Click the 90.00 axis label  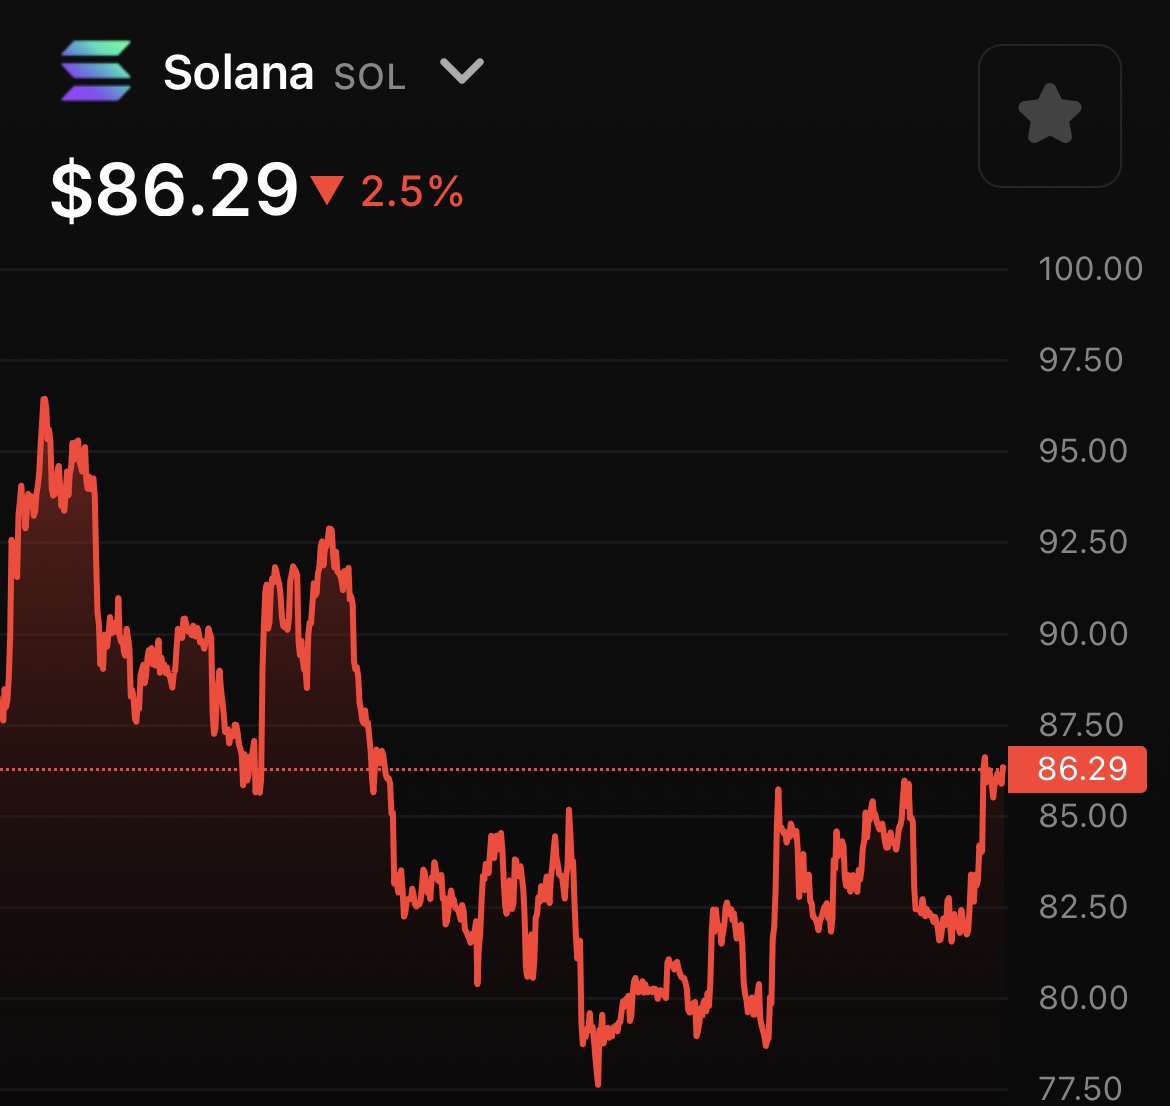(x=1083, y=634)
